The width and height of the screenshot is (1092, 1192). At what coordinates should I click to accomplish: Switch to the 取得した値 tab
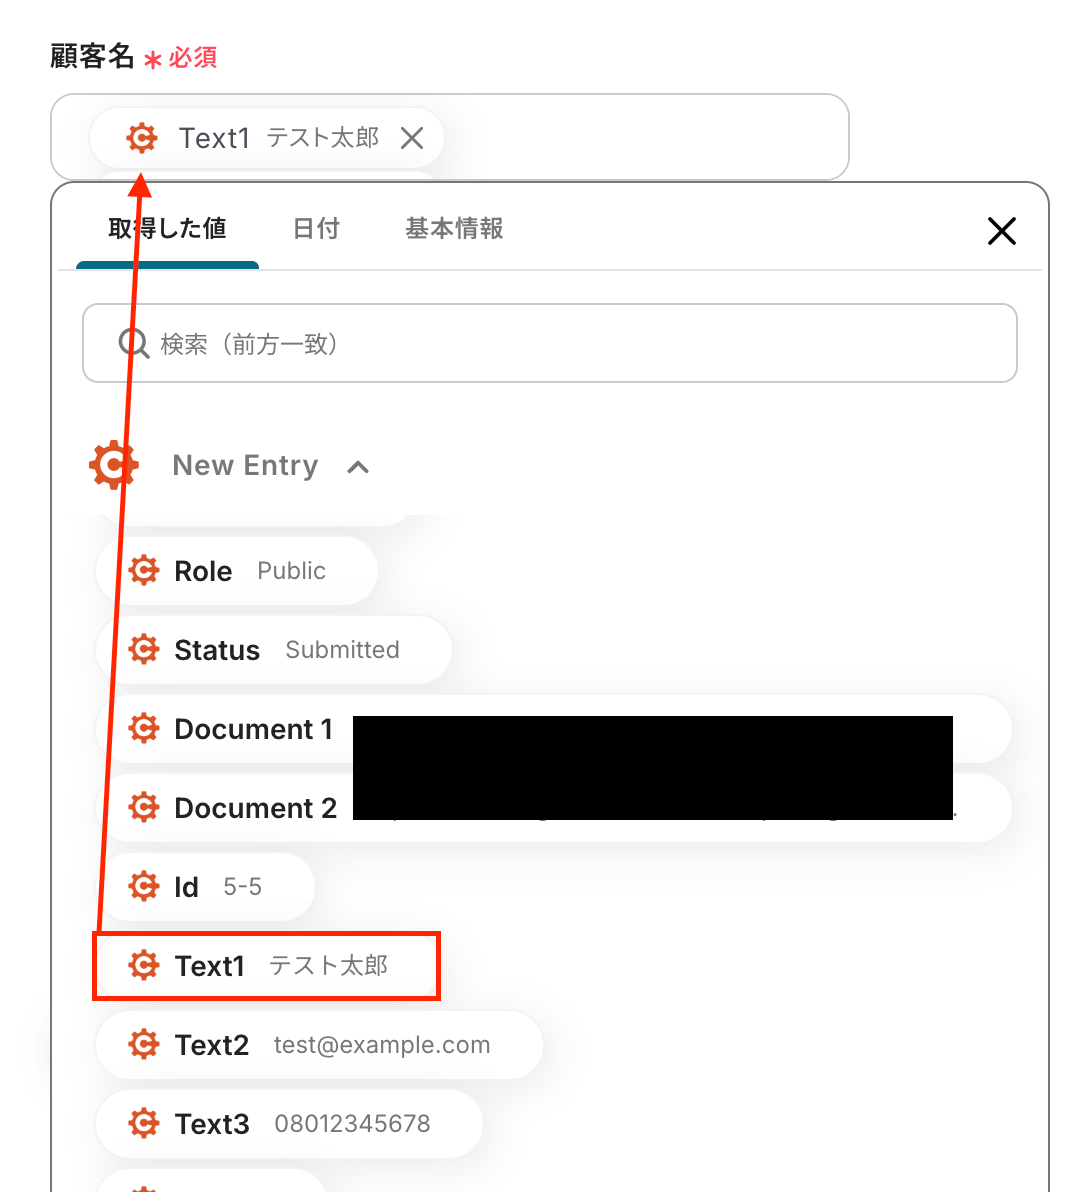(167, 228)
